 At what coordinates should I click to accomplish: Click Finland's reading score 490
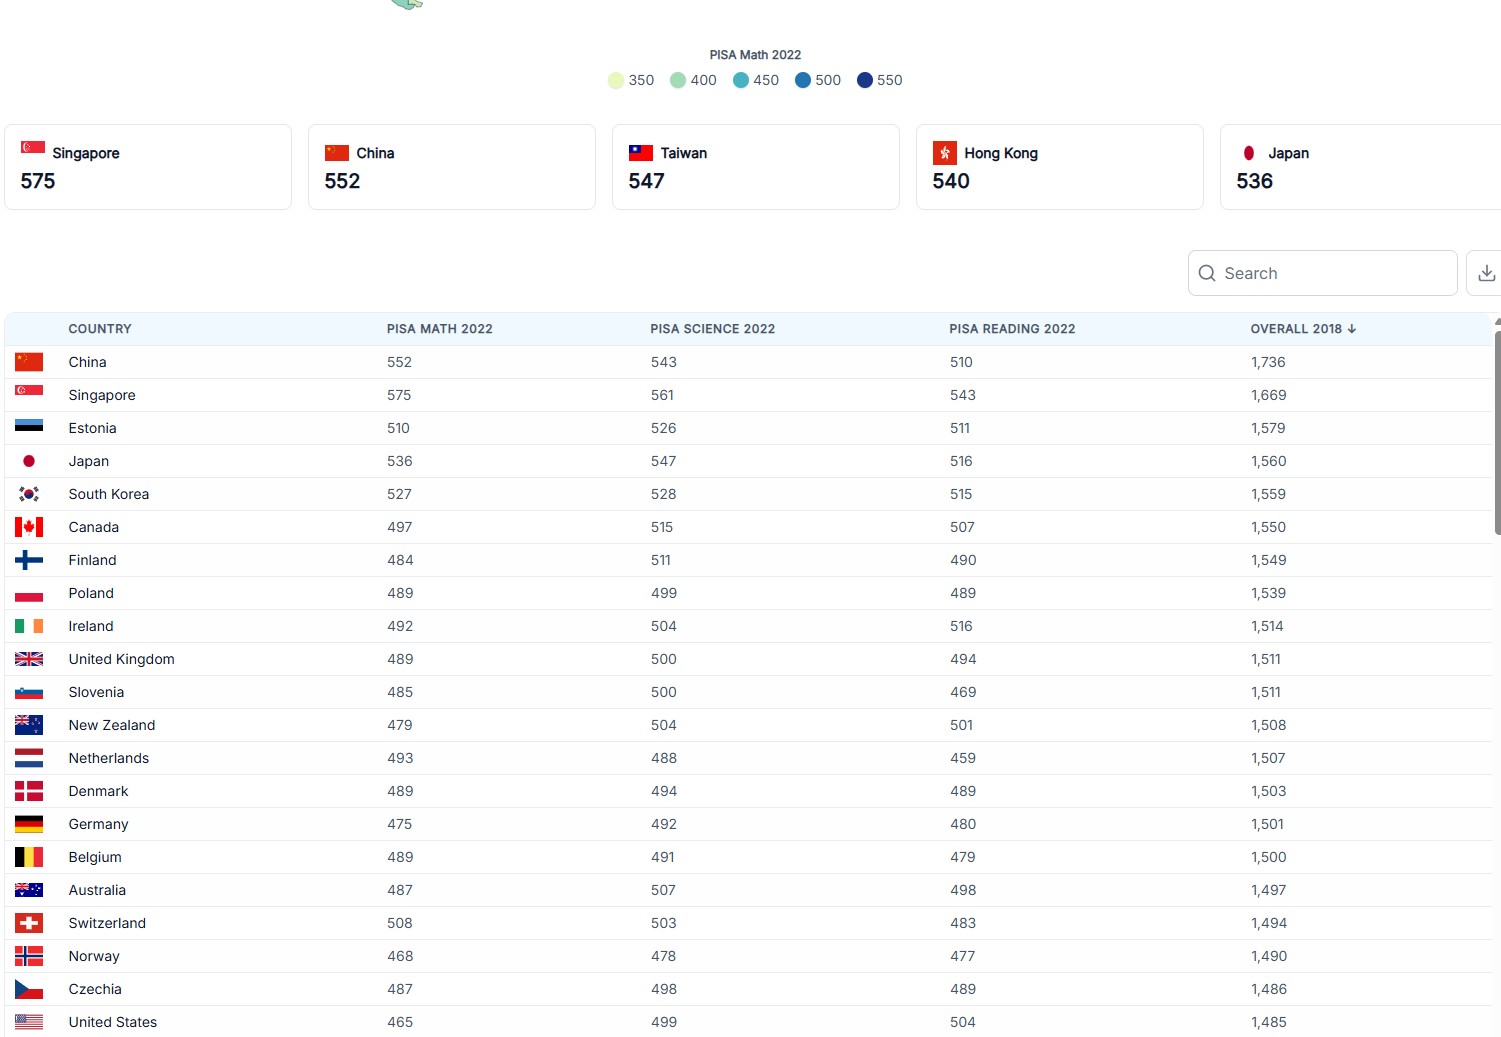[x=963, y=560]
